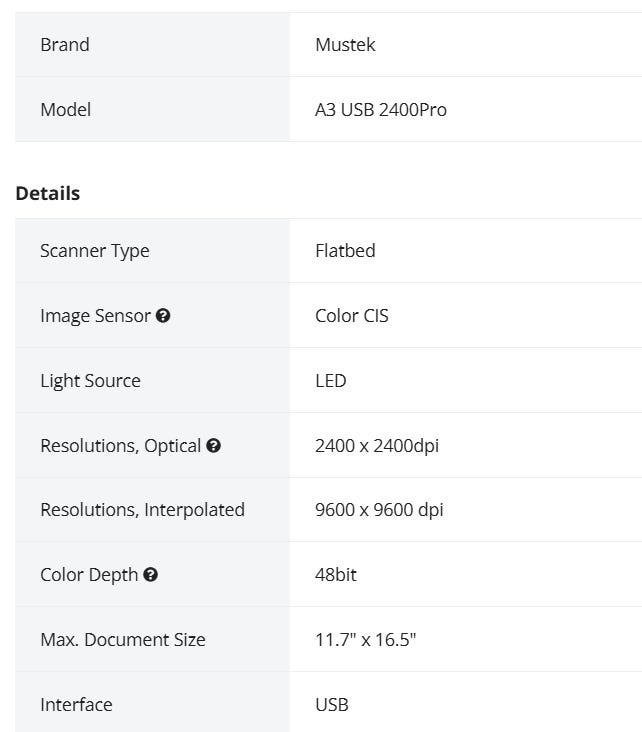Viewport: 642px width, 732px height.
Task: Select the Resolutions, Interpolated label
Action: tap(142, 510)
